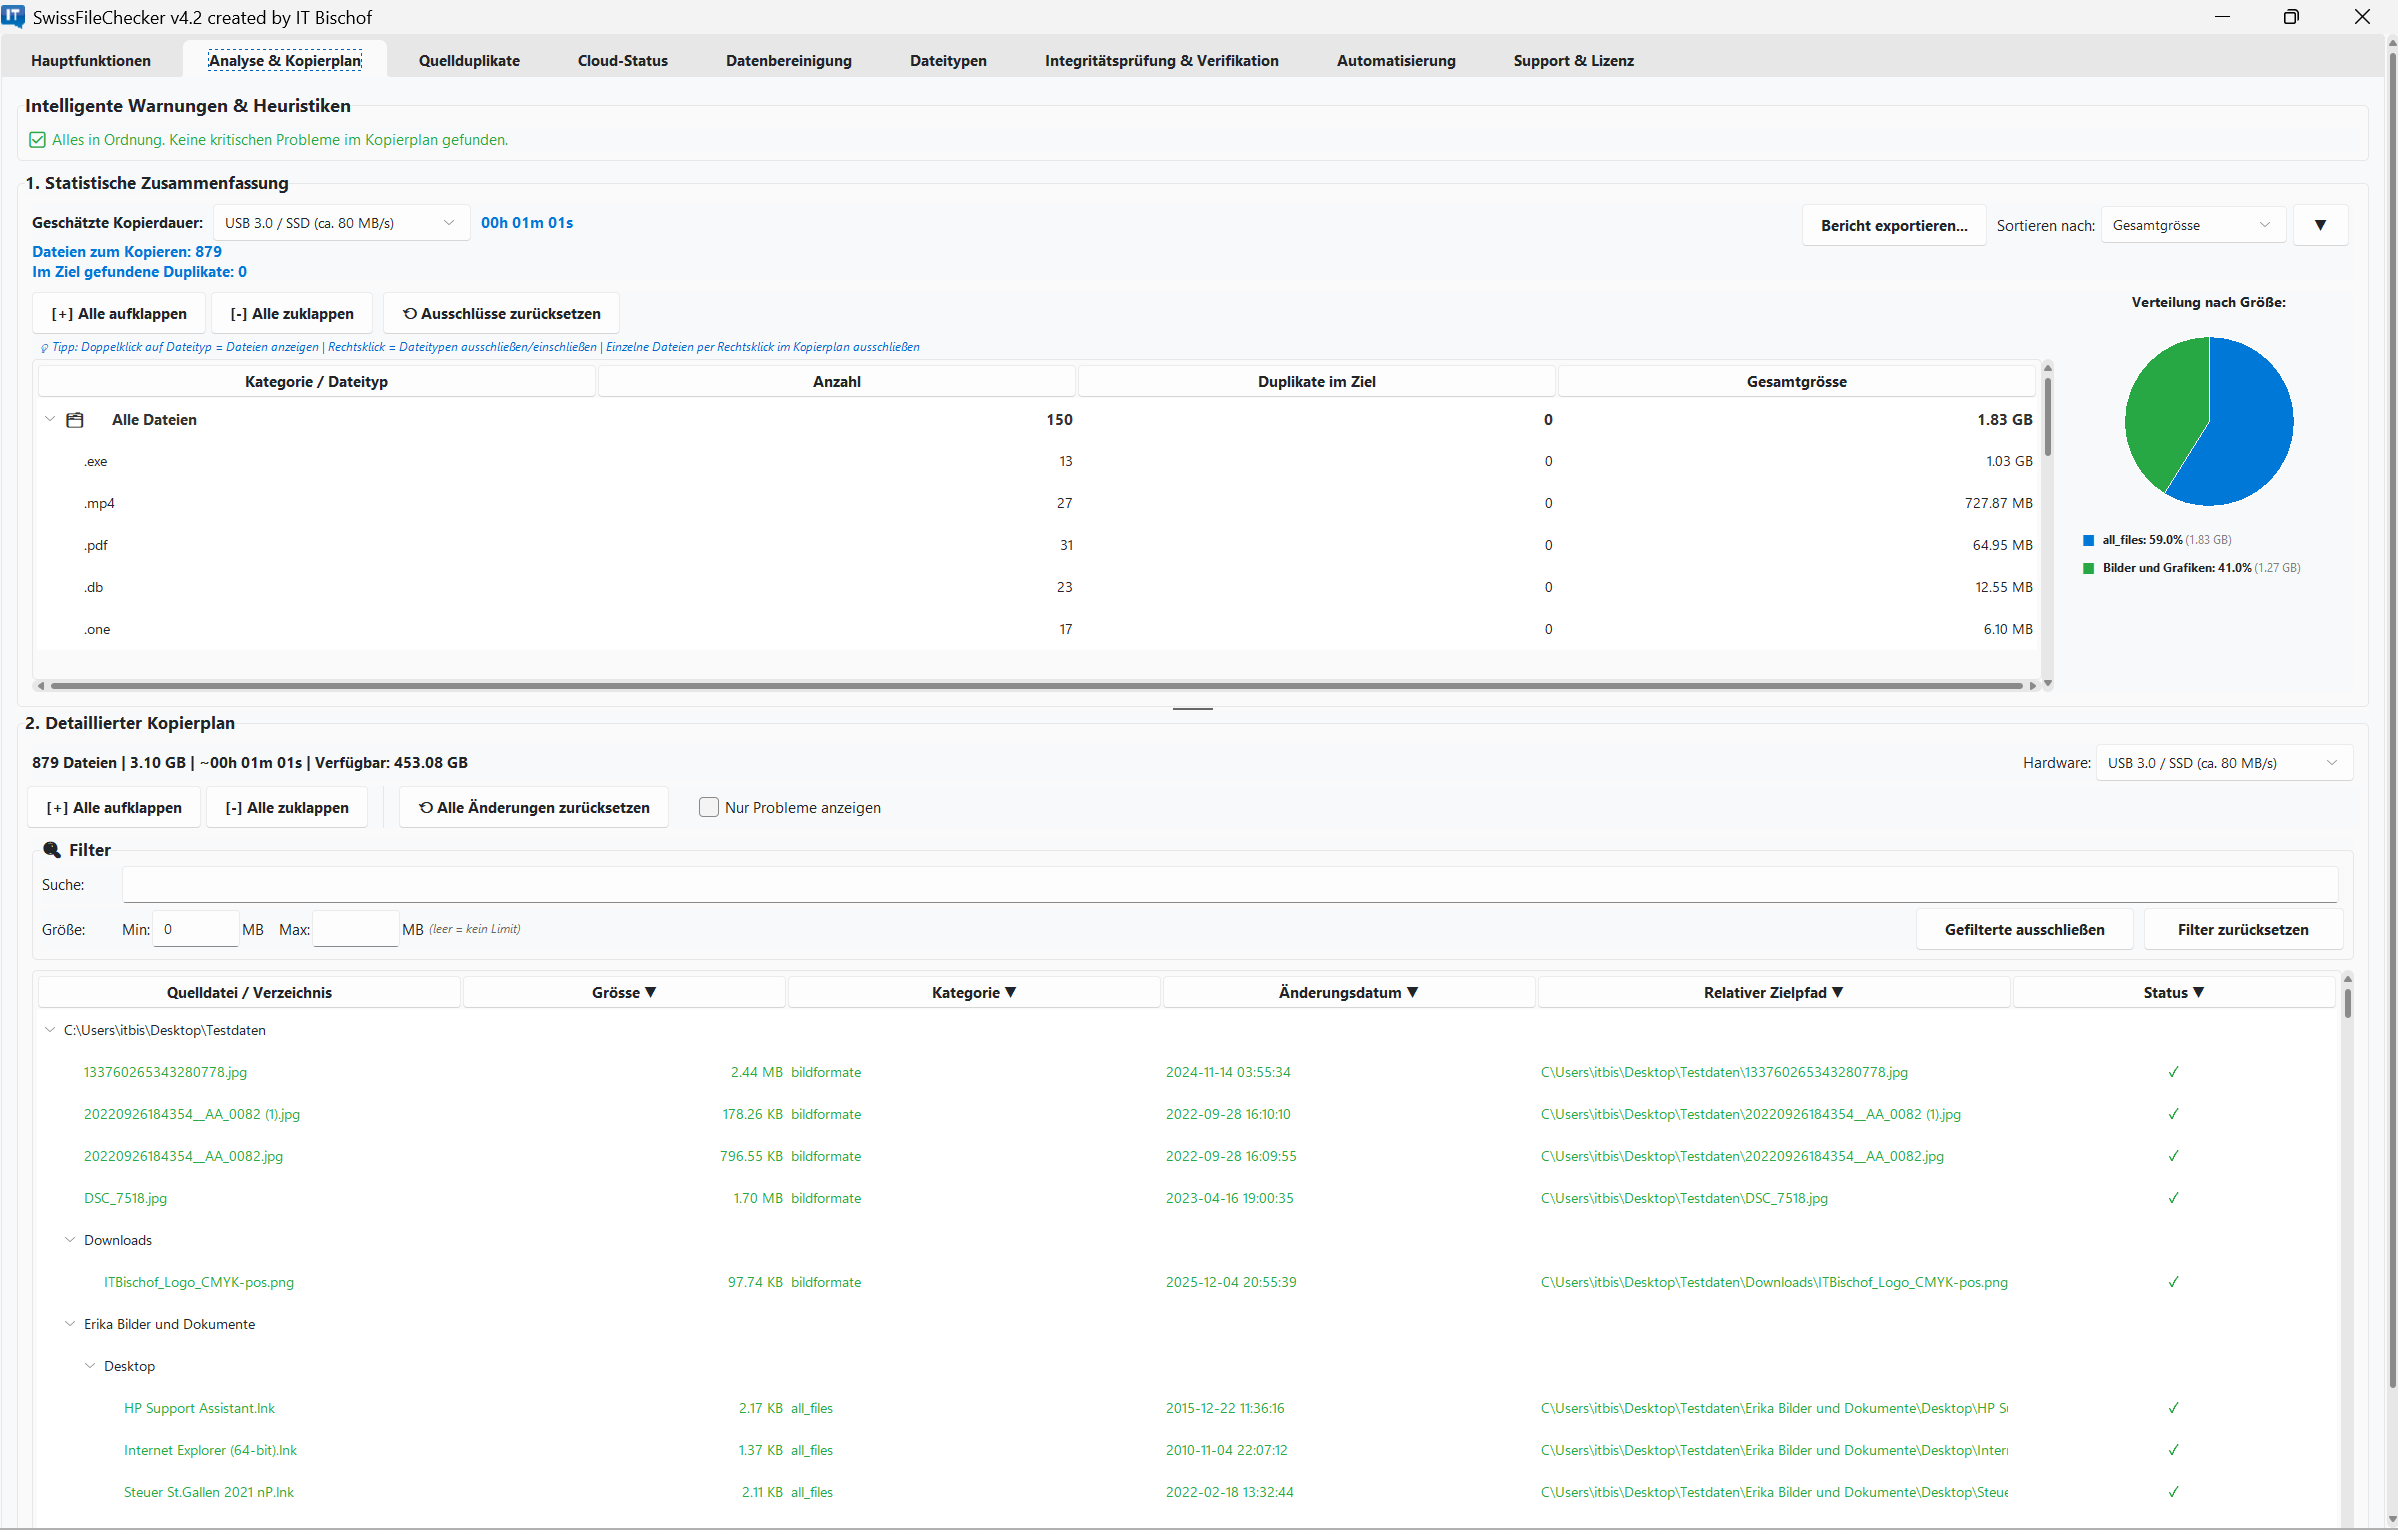
Task: Click blue all_files legend swatch
Action: [2088, 540]
